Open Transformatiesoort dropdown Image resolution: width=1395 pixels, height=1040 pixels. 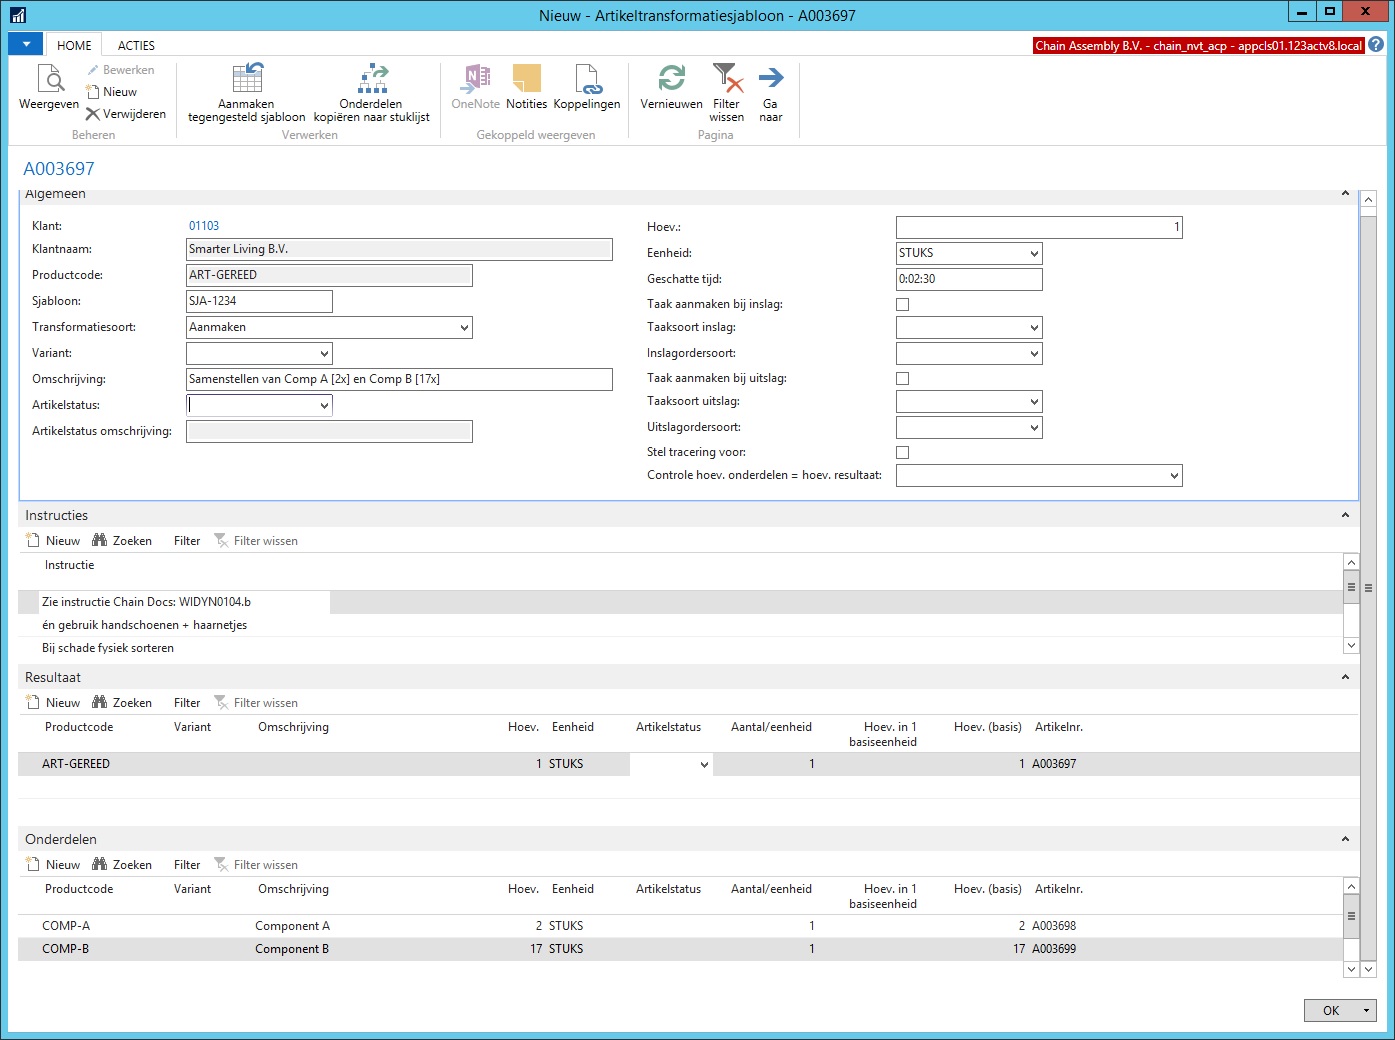464,328
